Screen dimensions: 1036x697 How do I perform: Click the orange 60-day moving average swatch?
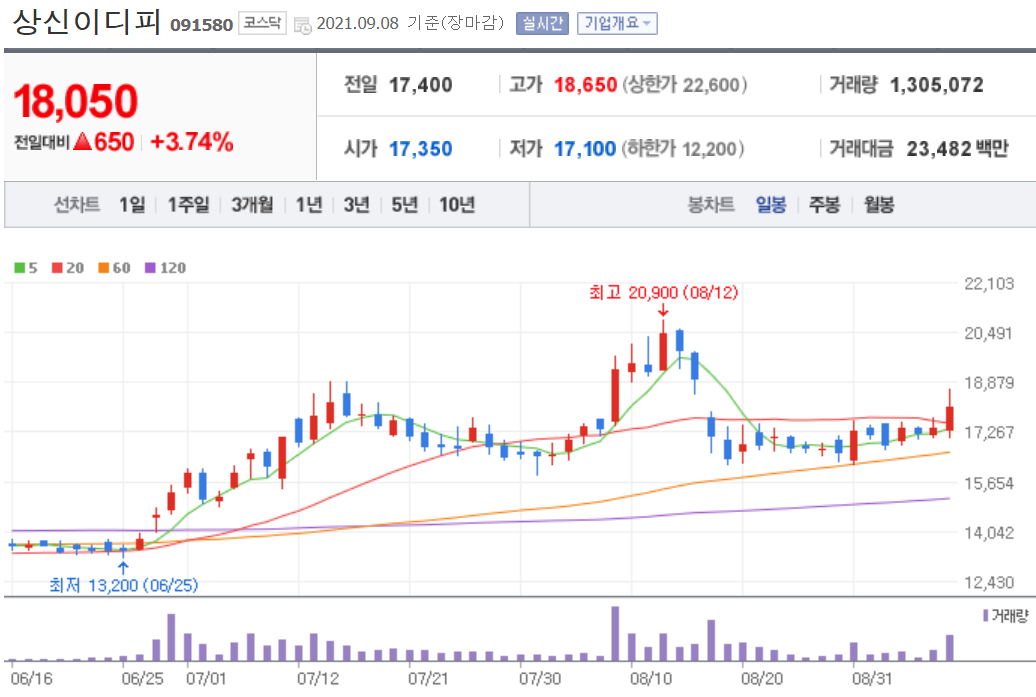(x=104, y=268)
